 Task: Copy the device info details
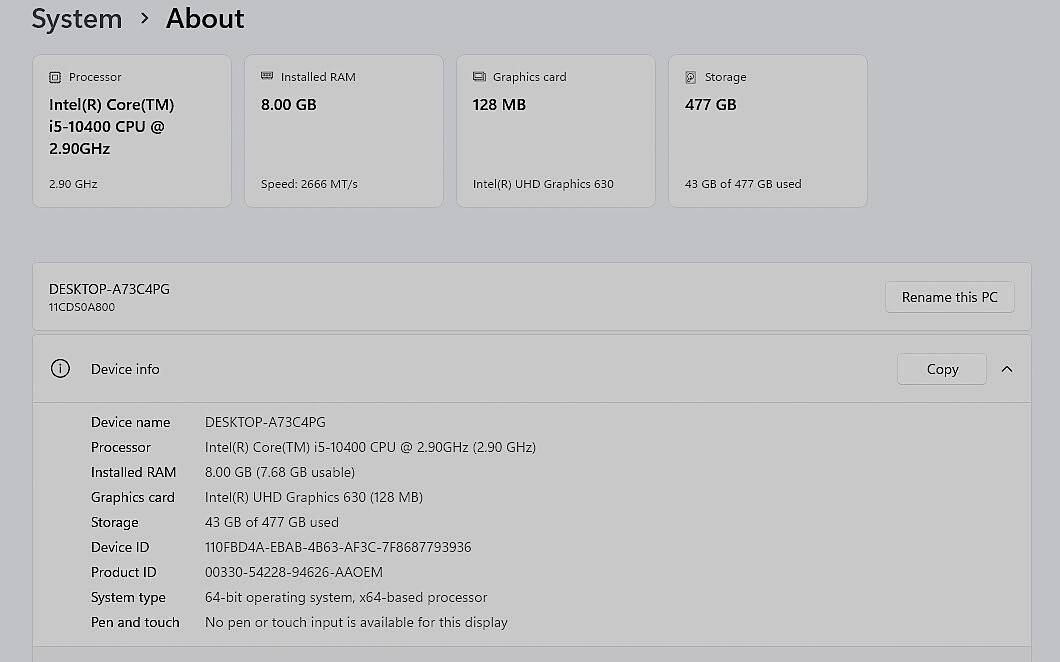pyautogui.click(x=942, y=369)
